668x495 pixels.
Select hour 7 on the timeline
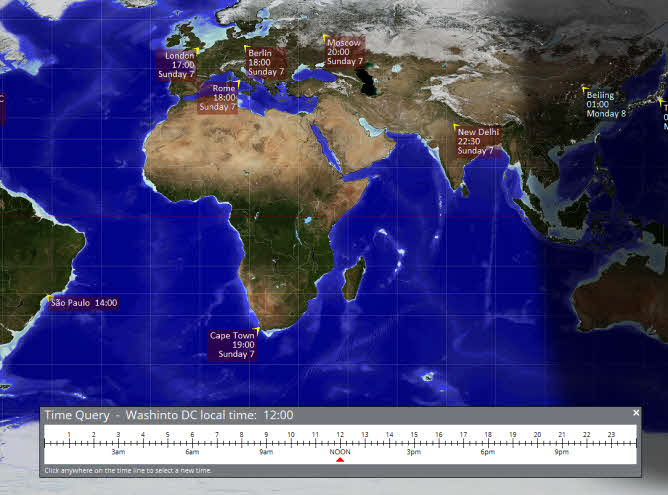click(217, 435)
